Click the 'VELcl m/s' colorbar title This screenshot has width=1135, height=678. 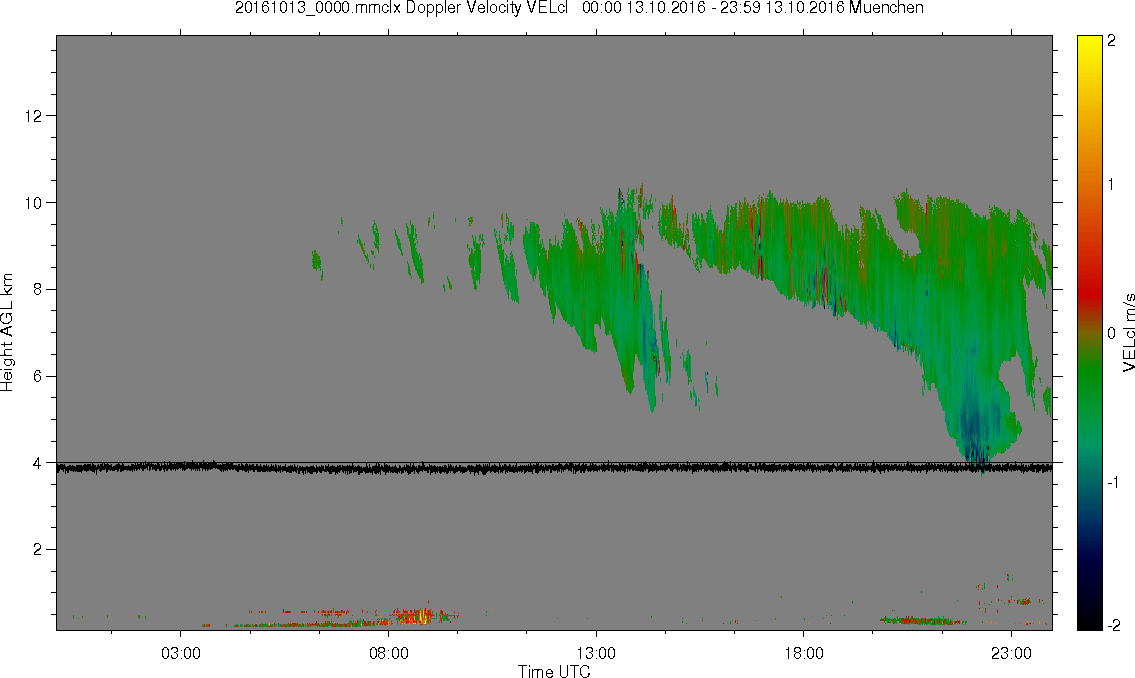point(1128,333)
